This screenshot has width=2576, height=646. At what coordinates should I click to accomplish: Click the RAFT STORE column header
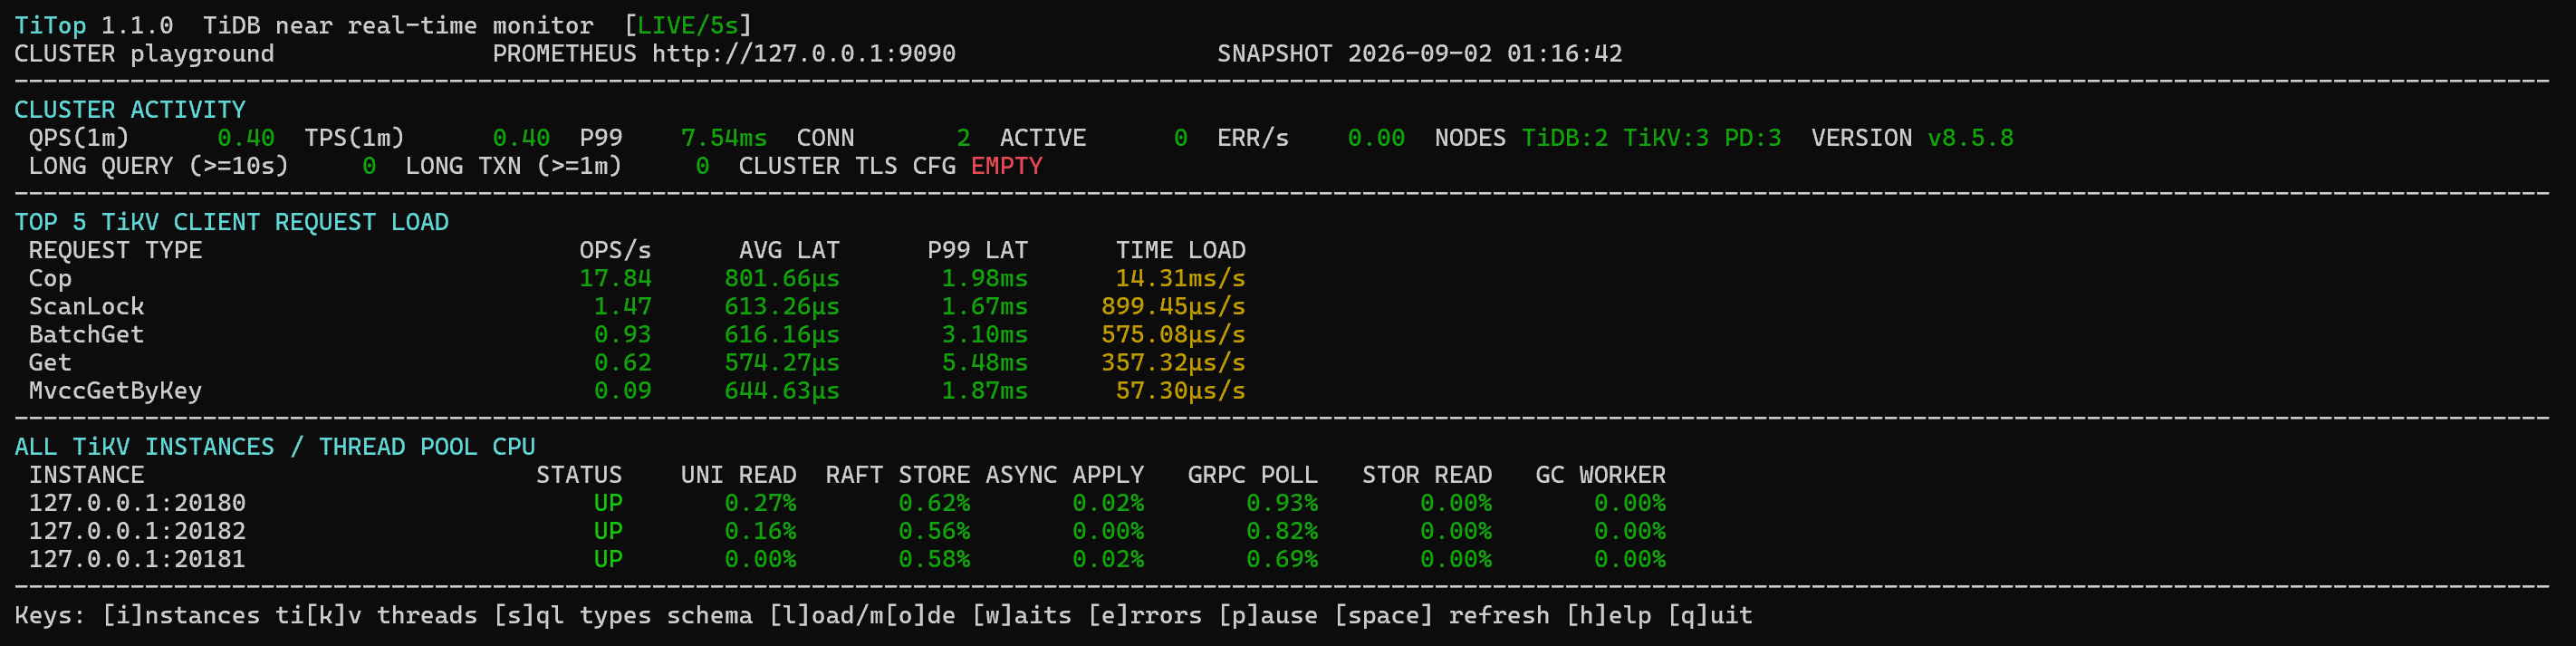point(898,474)
